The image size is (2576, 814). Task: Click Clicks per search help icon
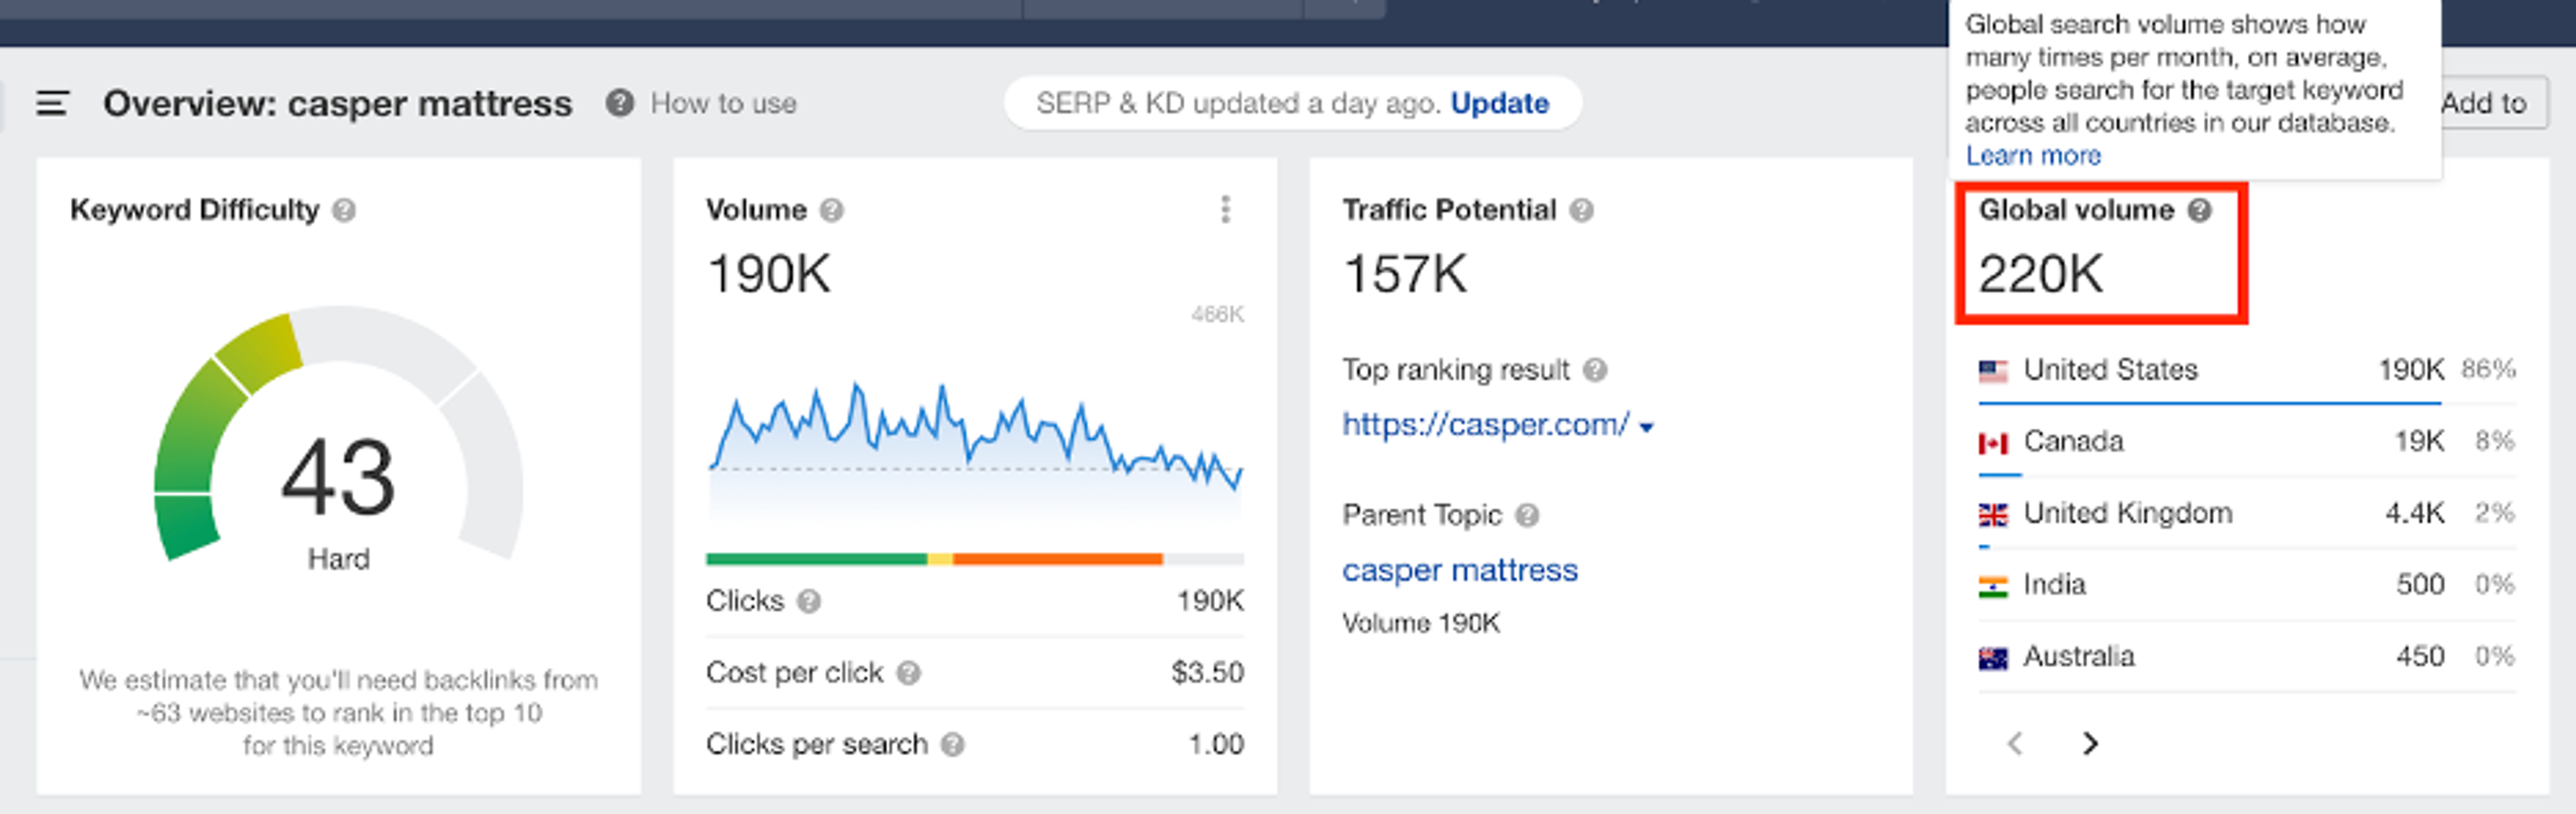tap(953, 745)
